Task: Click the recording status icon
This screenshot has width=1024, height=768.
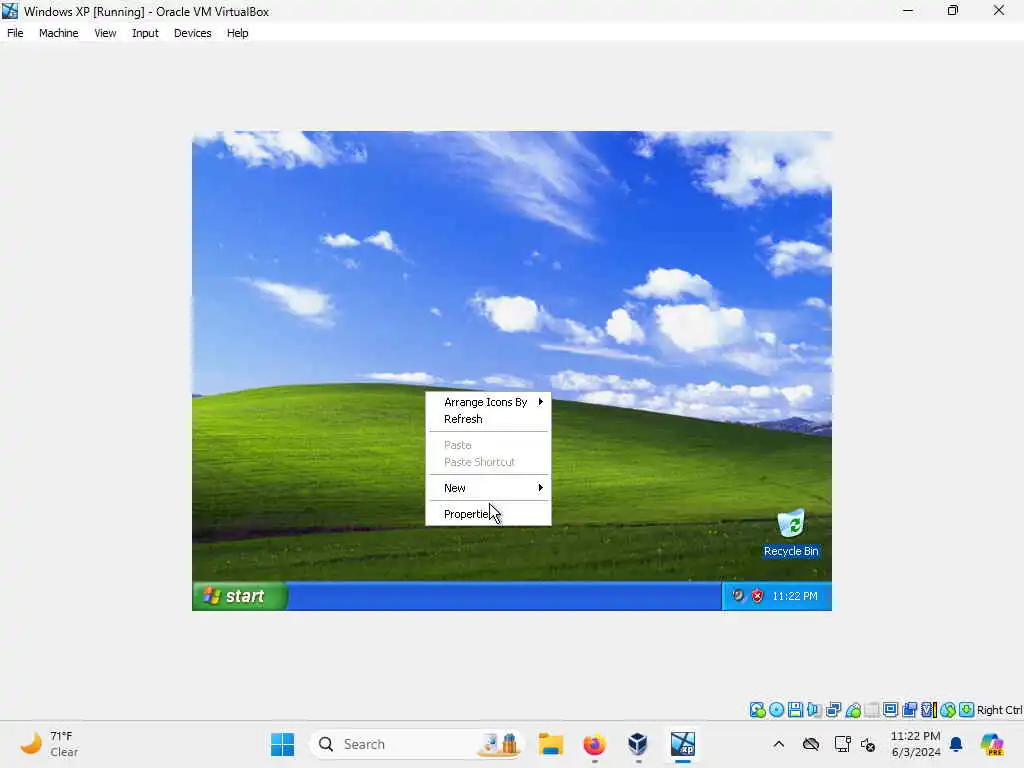Action: [x=909, y=710]
